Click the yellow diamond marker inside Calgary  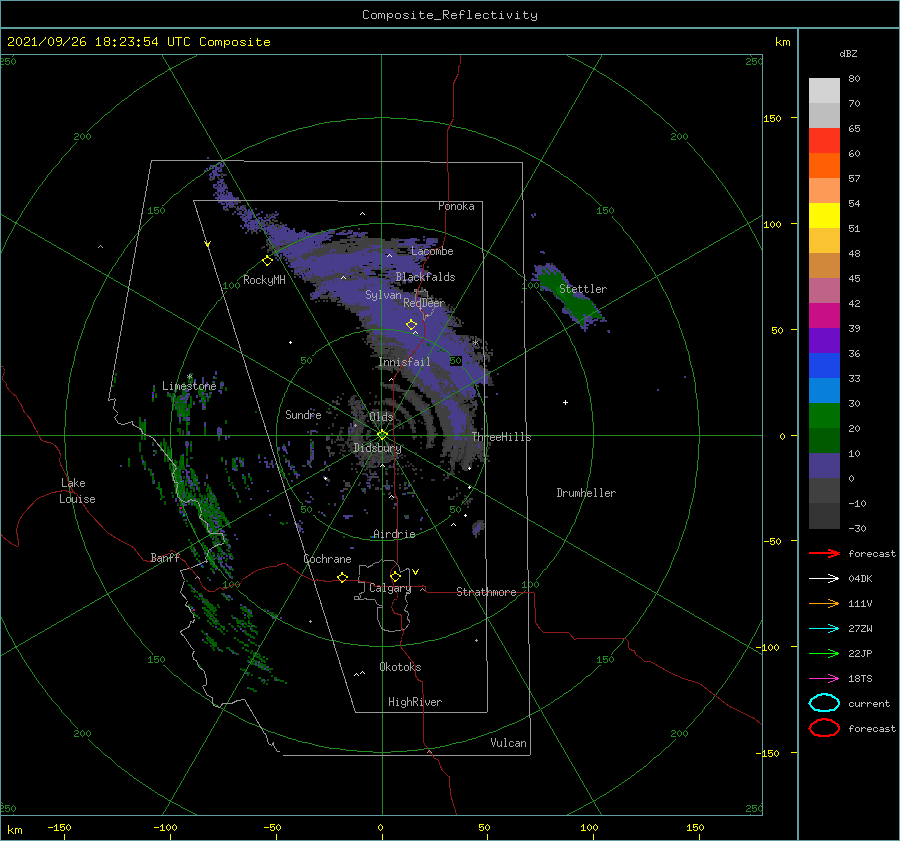point(395,576)
